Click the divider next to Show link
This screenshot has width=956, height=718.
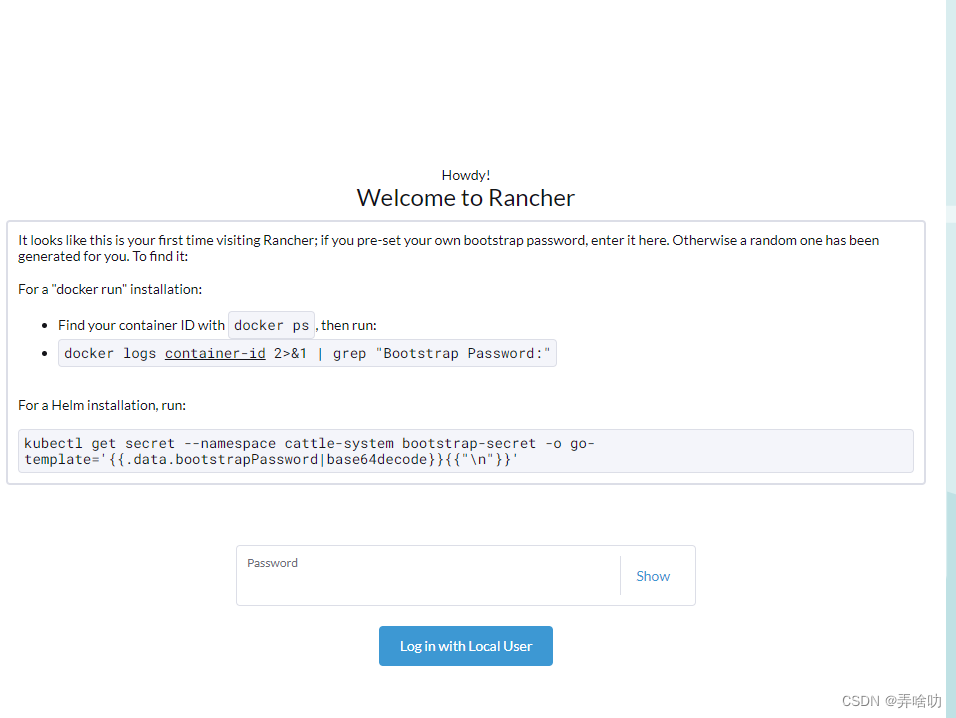[619, 575]
